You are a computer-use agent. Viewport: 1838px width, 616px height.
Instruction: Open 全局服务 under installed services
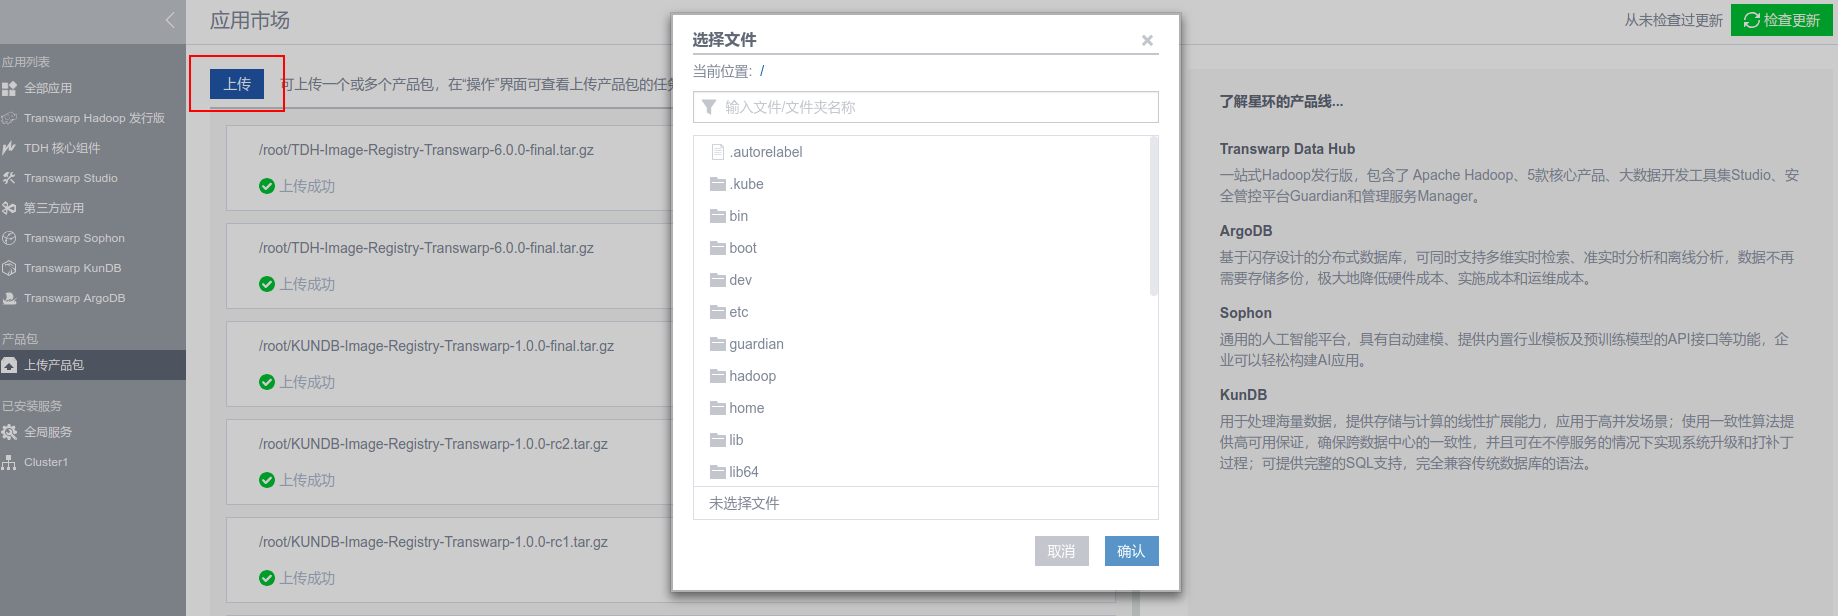[x=48, y=432]
